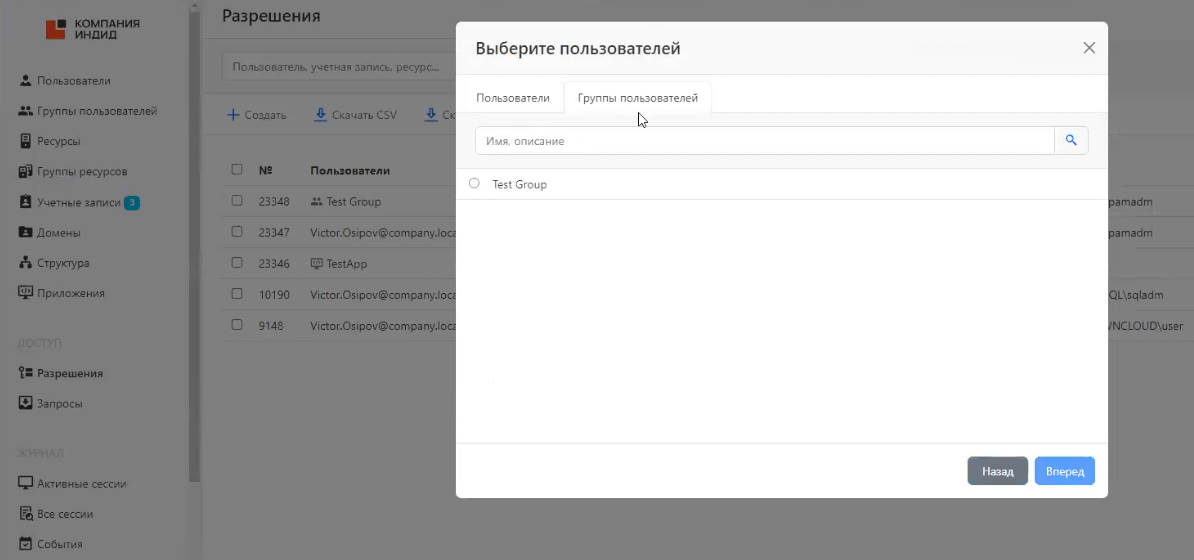This screenshot has width=1194, height=560.
Task: Click the Имя, описание search field
Action: [x=764, y=141]
